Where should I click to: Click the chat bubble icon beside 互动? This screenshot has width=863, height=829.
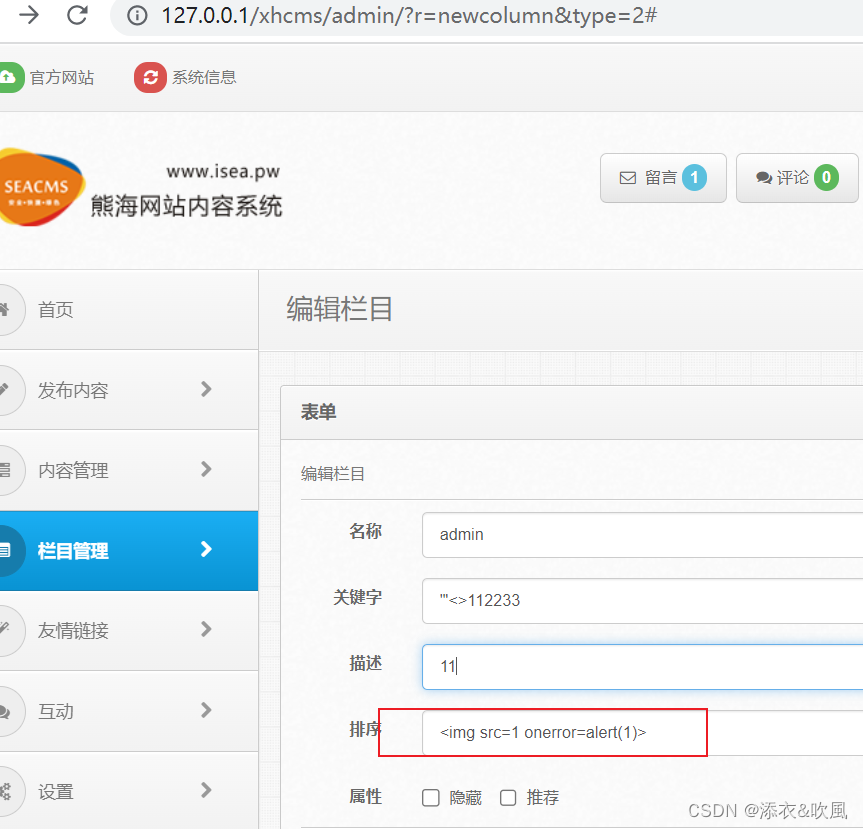[8, 711]
